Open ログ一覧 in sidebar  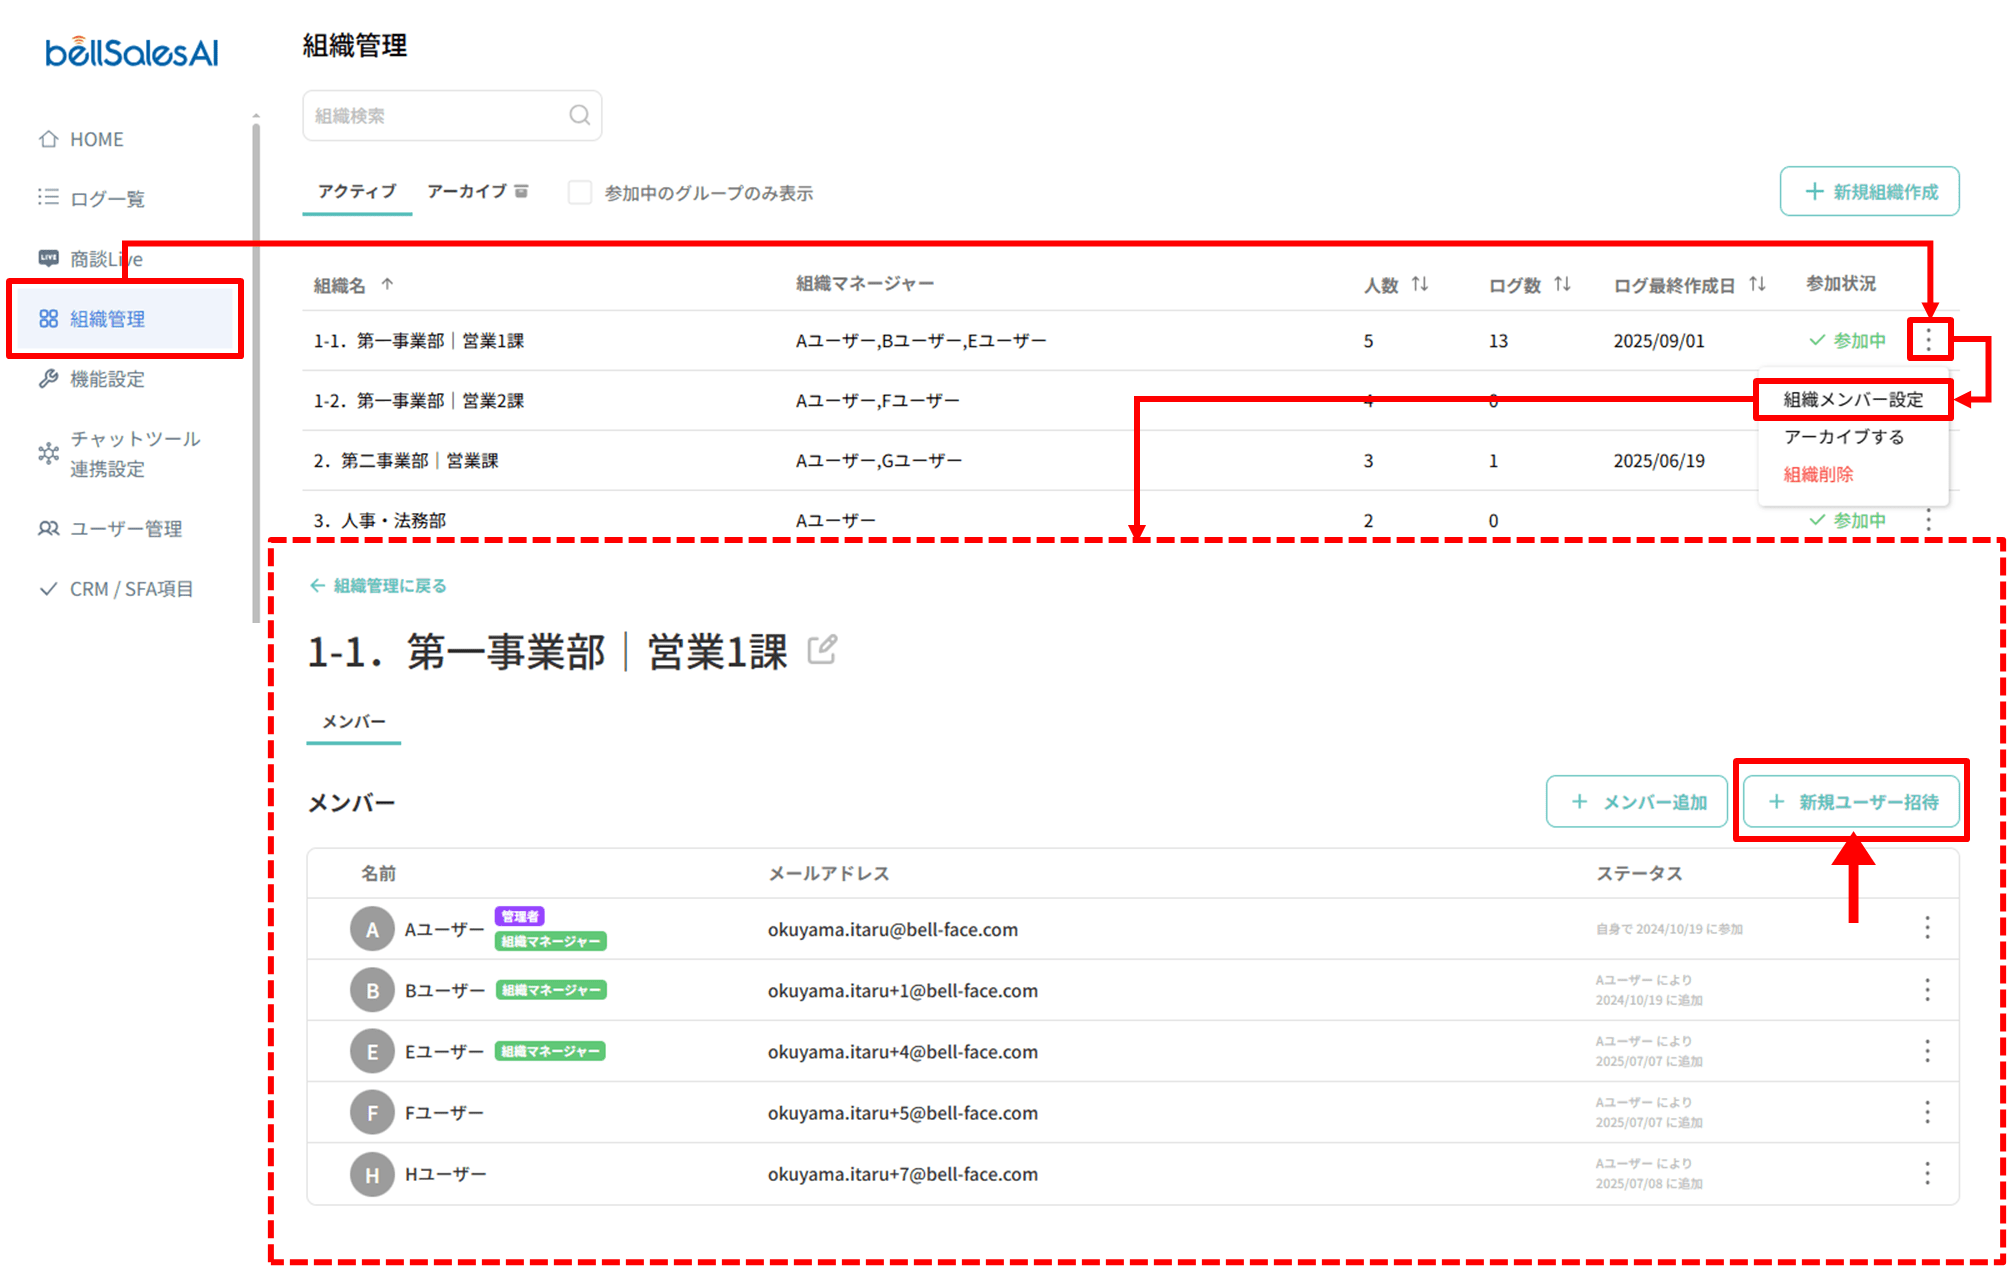coord(106,198)
